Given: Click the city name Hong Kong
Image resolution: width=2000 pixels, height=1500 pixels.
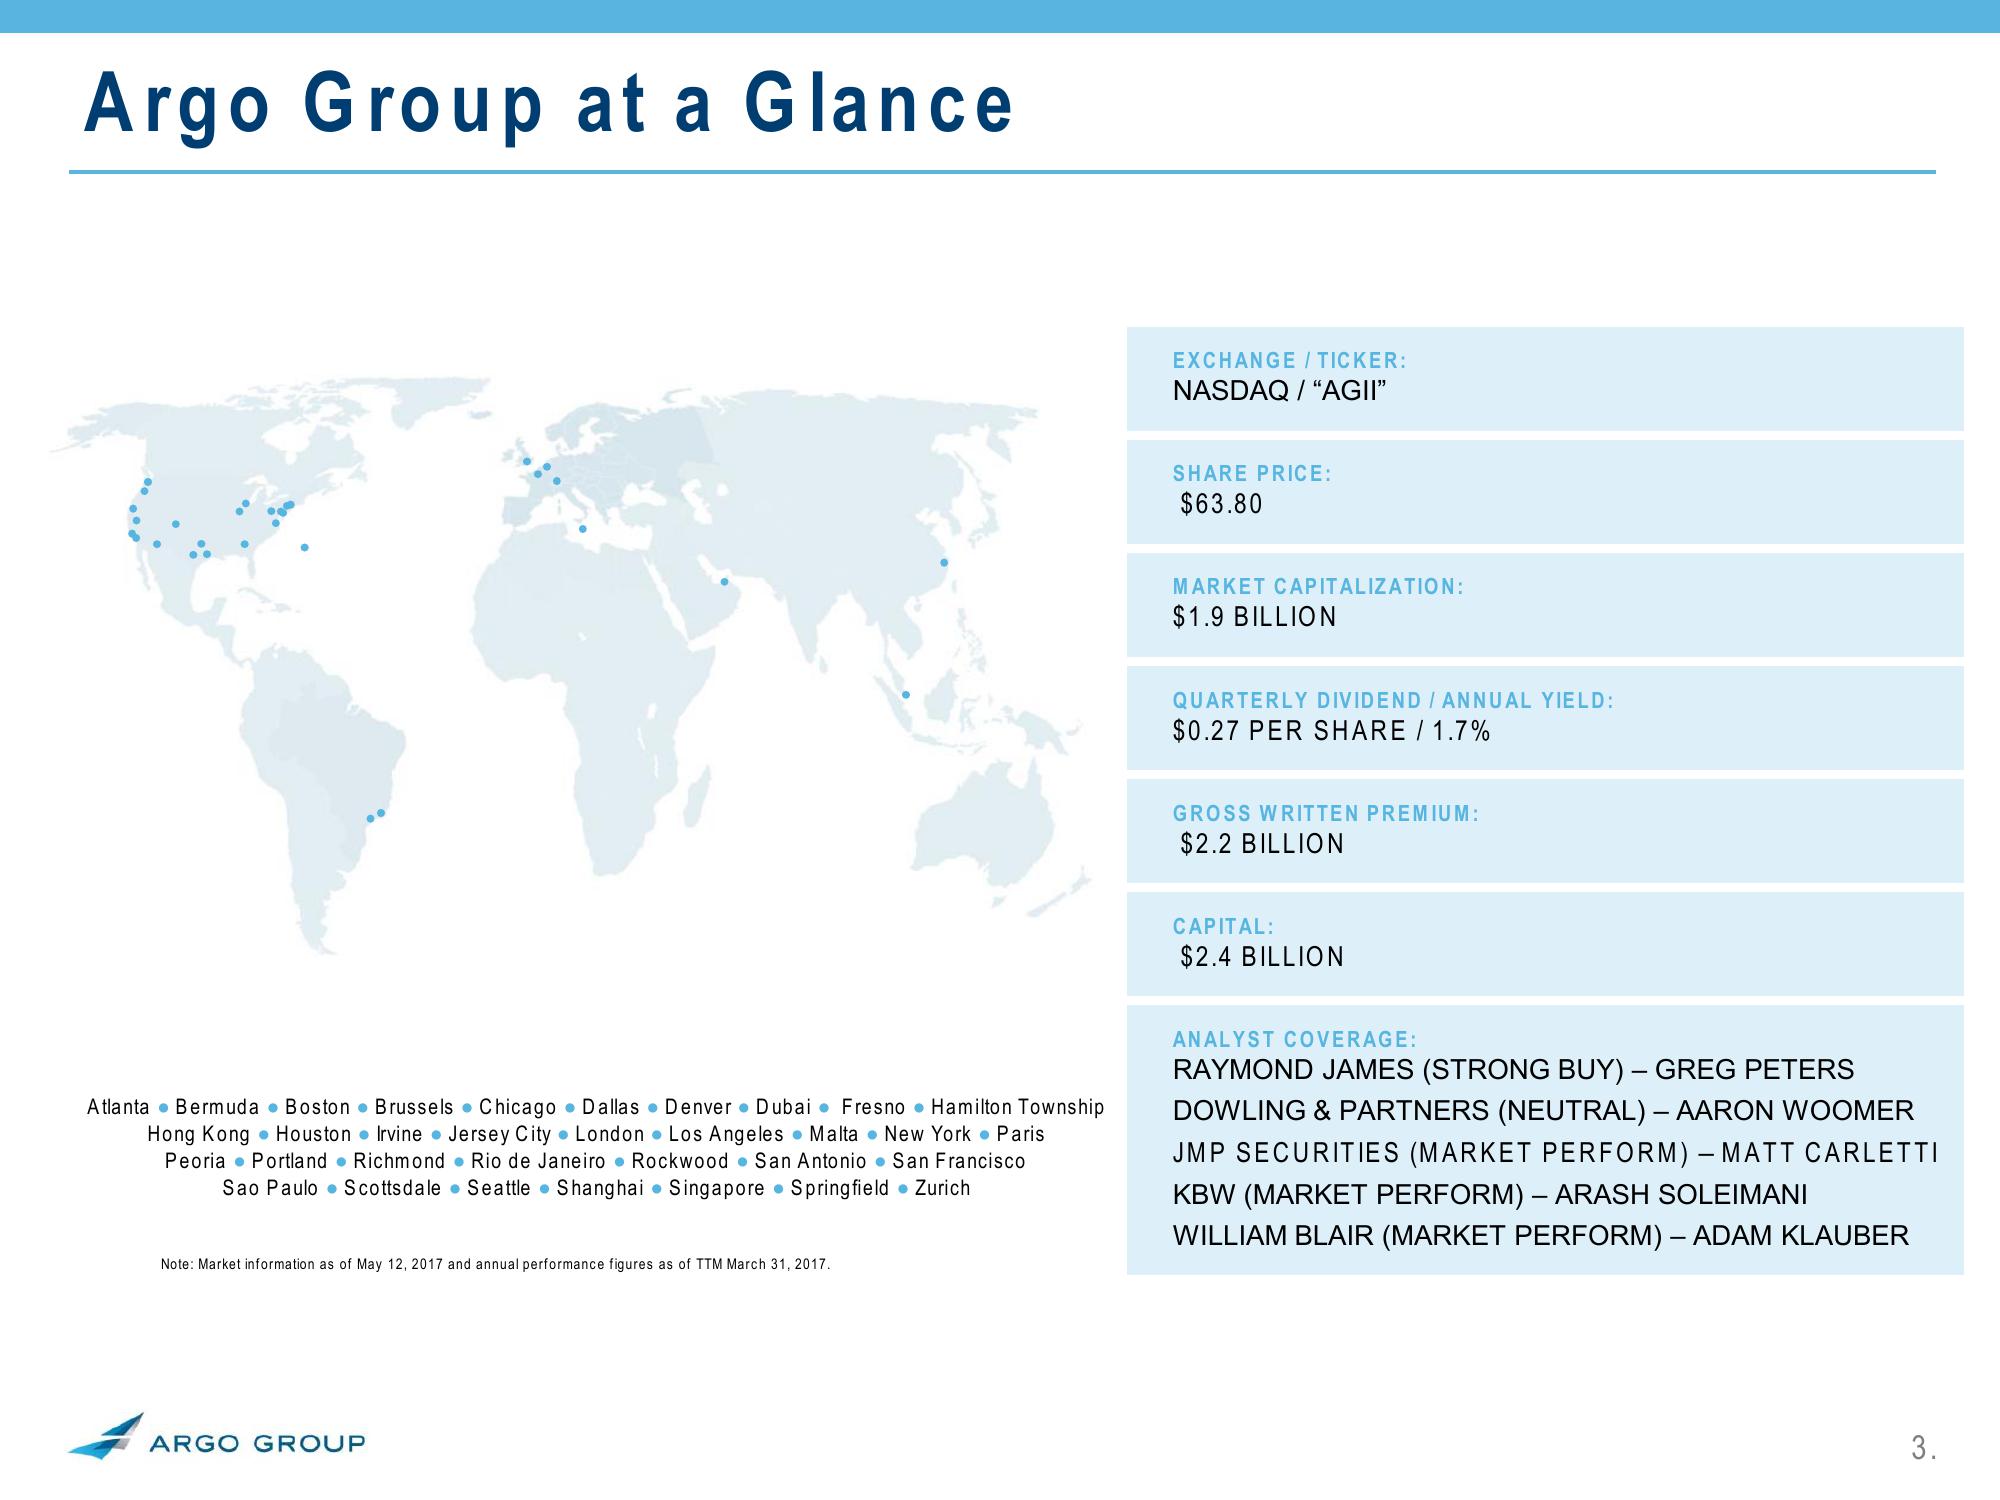Looking at the screenshot, I should tap(198, 1134).
